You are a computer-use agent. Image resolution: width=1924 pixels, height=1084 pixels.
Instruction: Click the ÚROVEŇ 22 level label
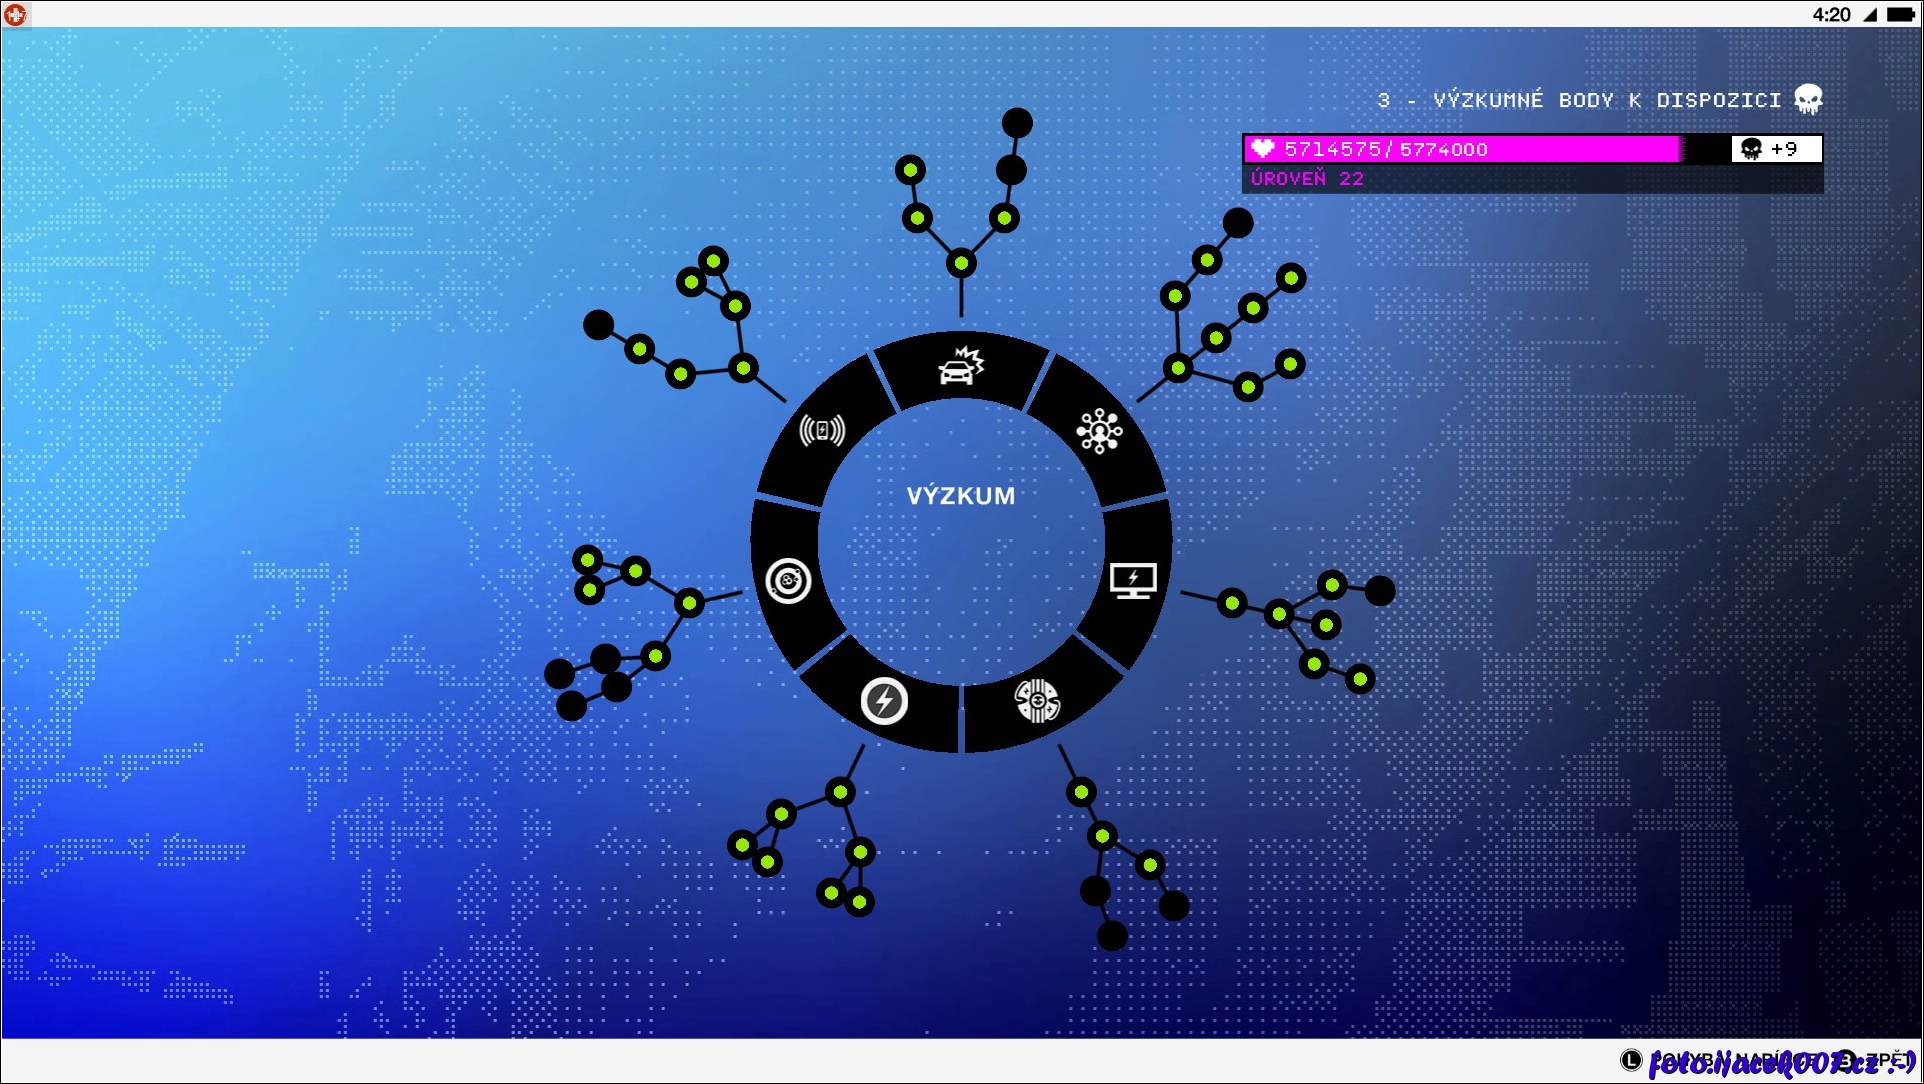pos(1307,179)
